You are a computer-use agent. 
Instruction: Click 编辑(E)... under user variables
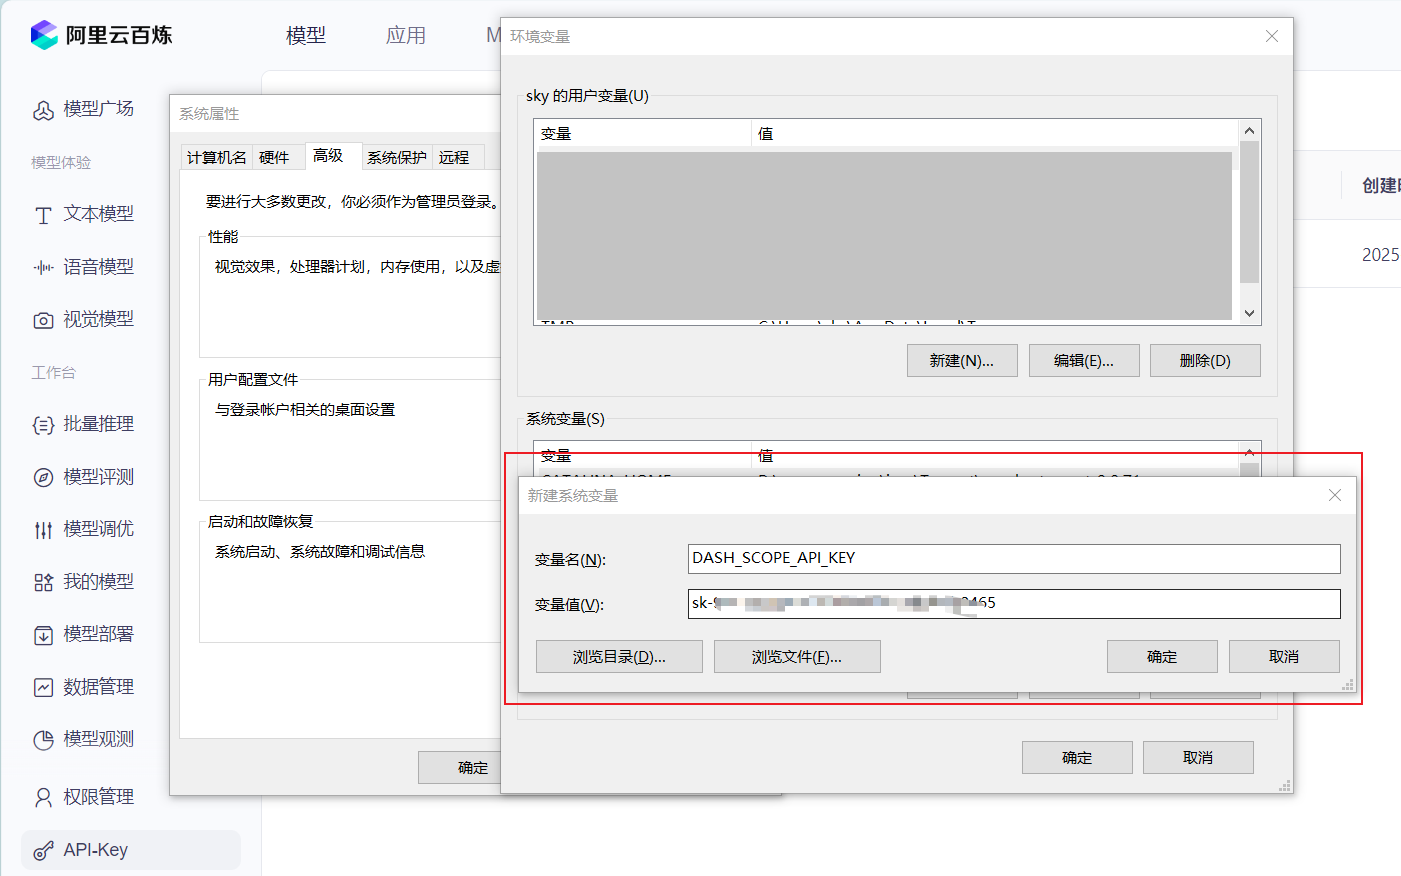click(1084, 360)
